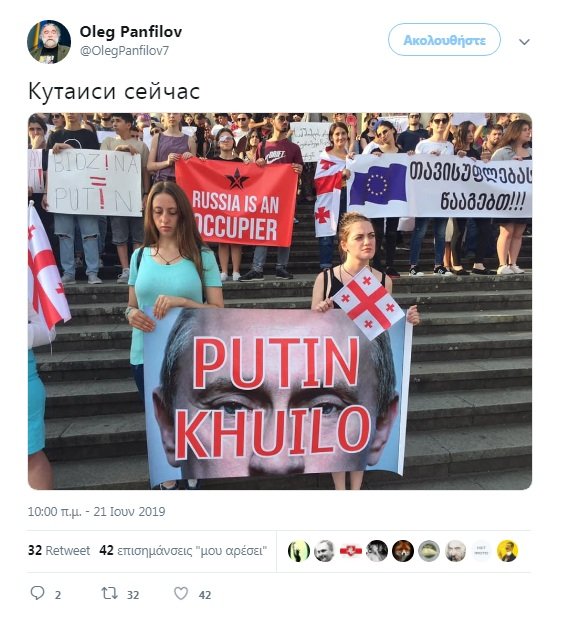Open the red-white flag liker avatar

351,551
